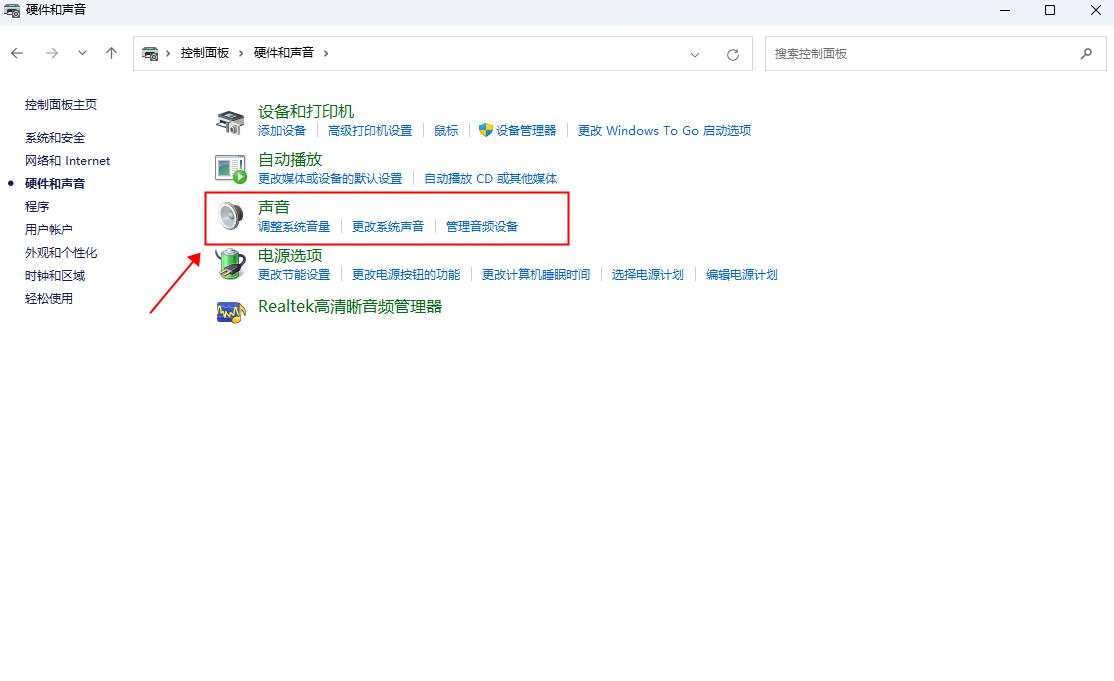Viewport: 1114px width, 681px height.
Task: Click the chevron after 控制面板 breadcrumb
Action: (242, 52)
